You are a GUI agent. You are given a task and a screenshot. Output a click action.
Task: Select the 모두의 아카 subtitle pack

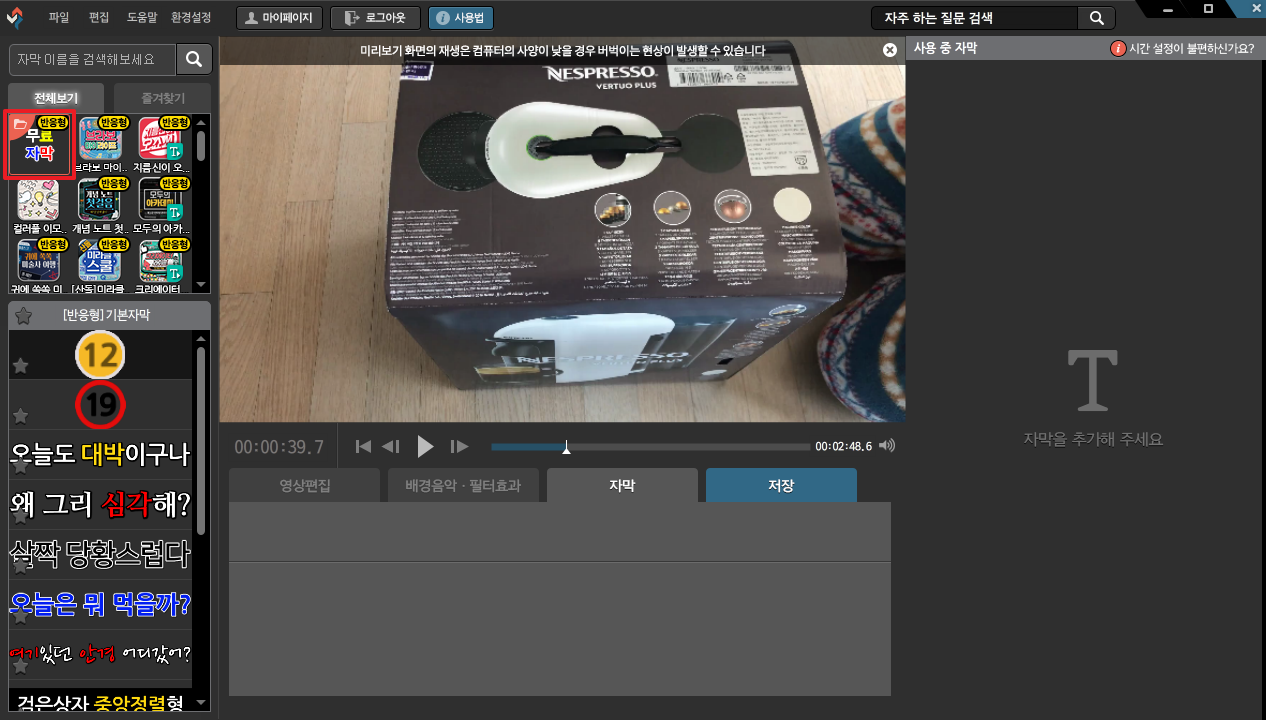160,207
